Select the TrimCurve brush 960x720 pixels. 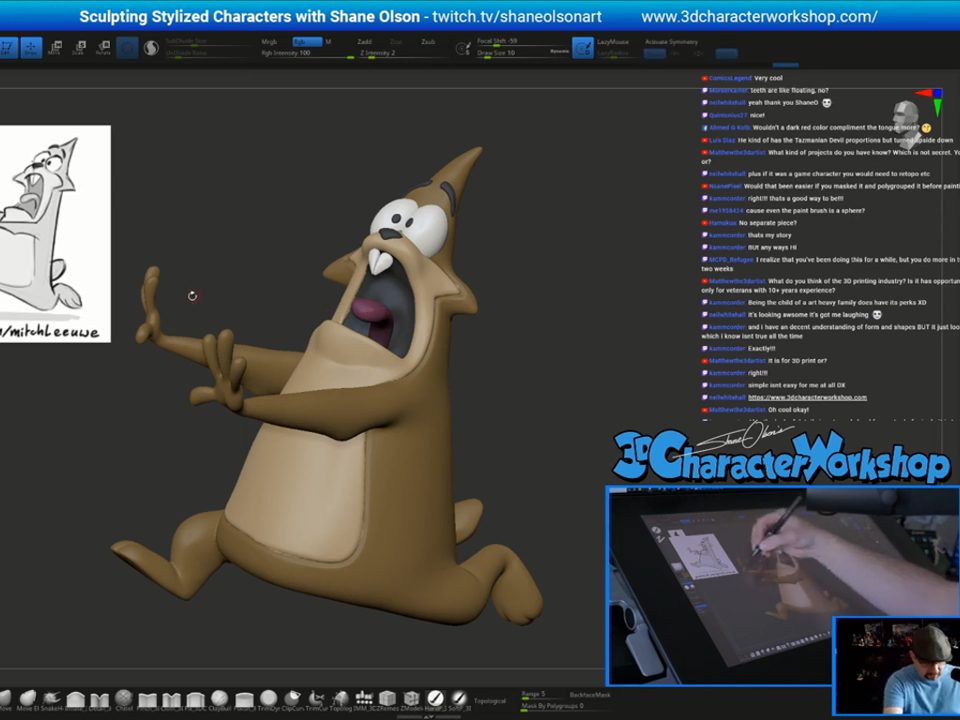point(316,698)
